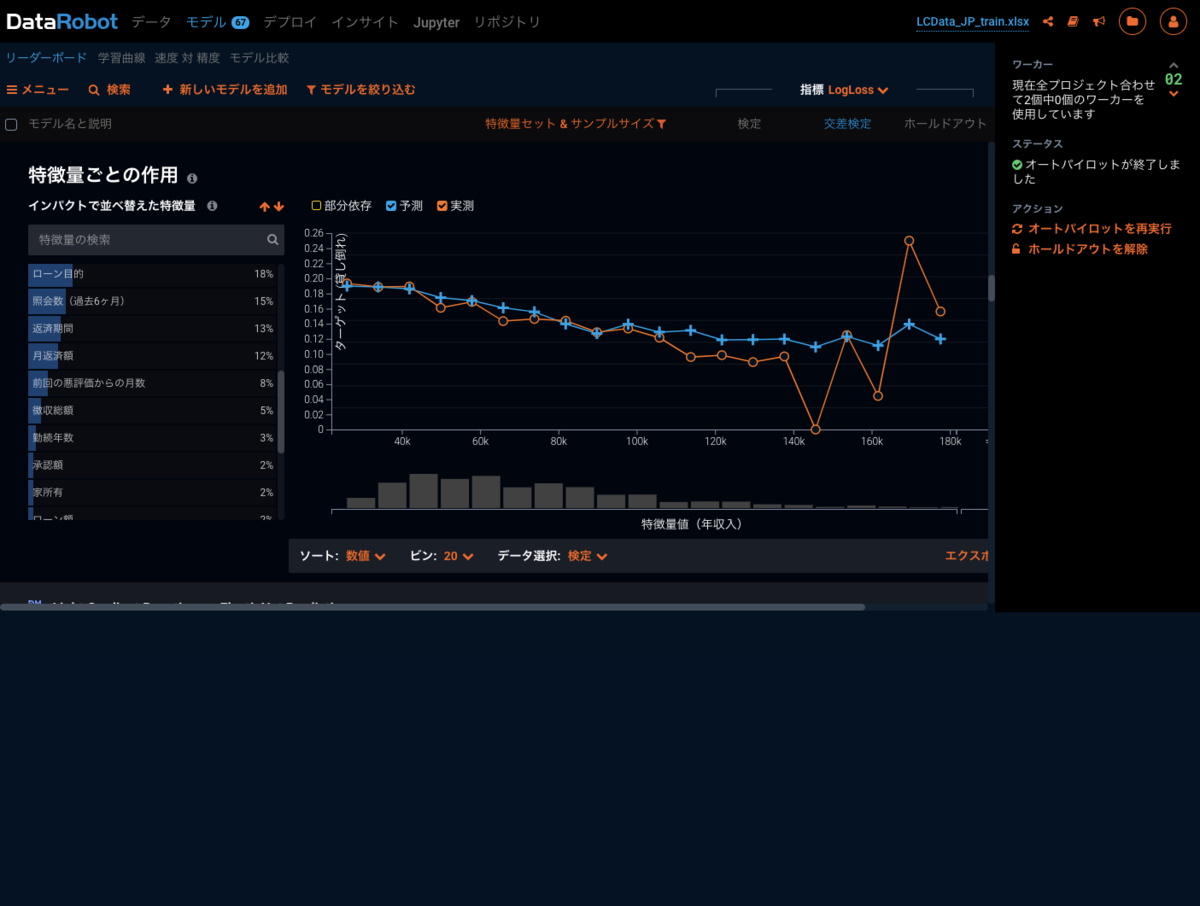Tick the select-all checkbox beside モデル名と説明
Screen dimensions: 1200x906
coord(11,124)
